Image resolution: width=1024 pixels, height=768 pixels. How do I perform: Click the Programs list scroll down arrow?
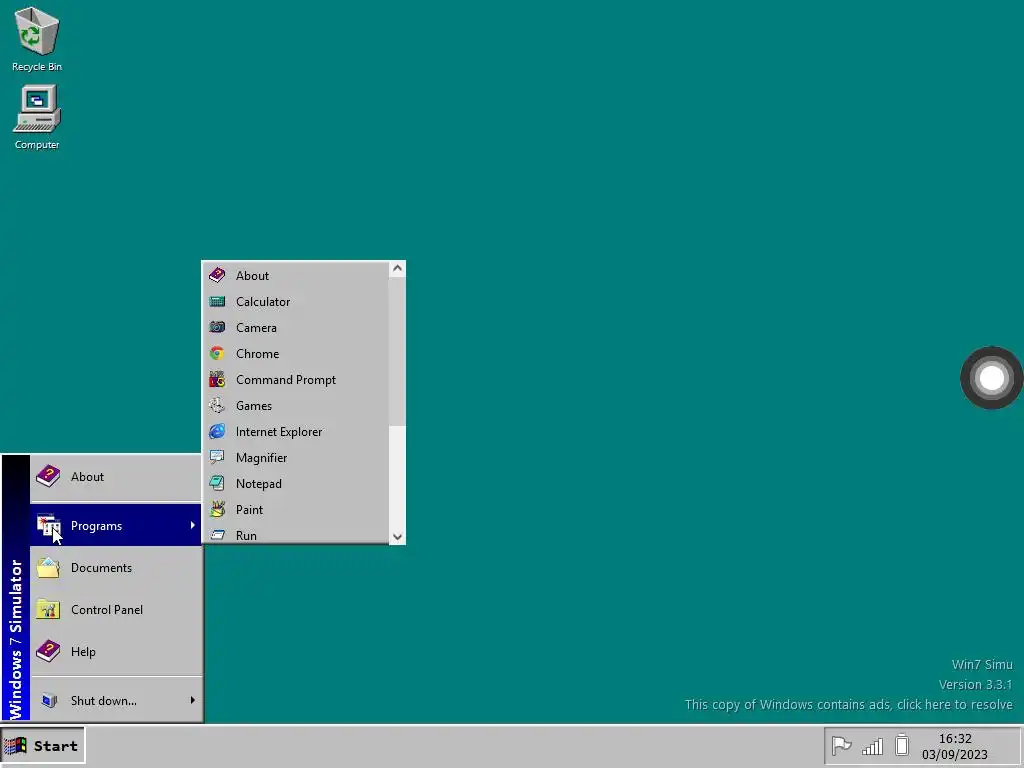[x=397, y=537]
